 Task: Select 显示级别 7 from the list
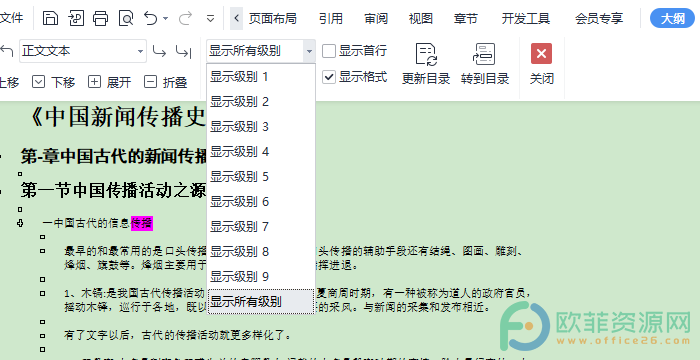[261, 227]
